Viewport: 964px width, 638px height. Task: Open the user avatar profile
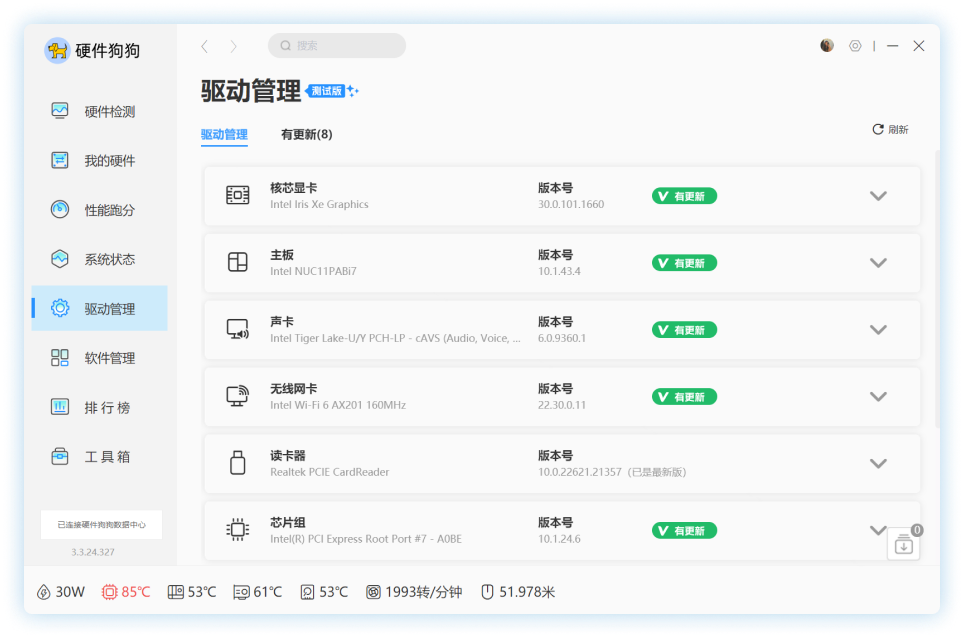click(x=827, y=45)
